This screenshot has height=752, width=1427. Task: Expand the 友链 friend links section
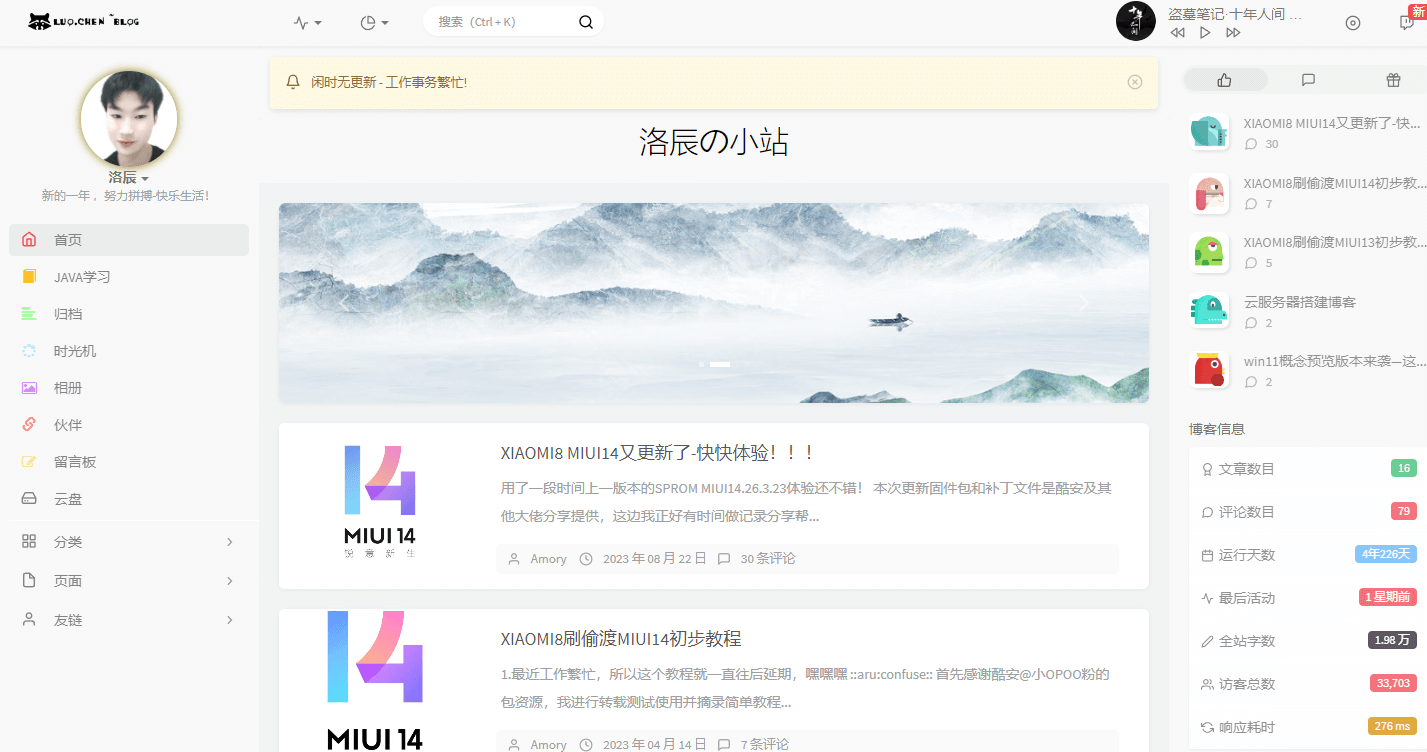click(129, 620)
